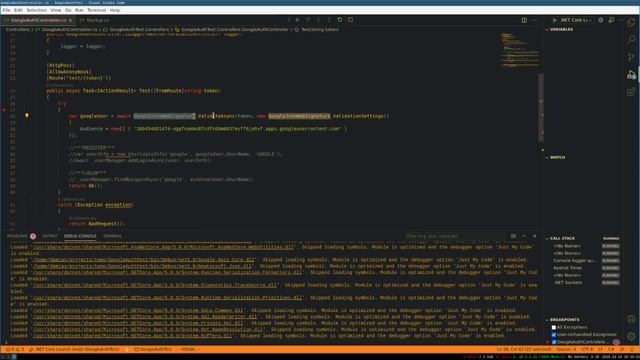The image size is (640, 360).
Task: Open the Go menu
Action: tap(68, 10)
